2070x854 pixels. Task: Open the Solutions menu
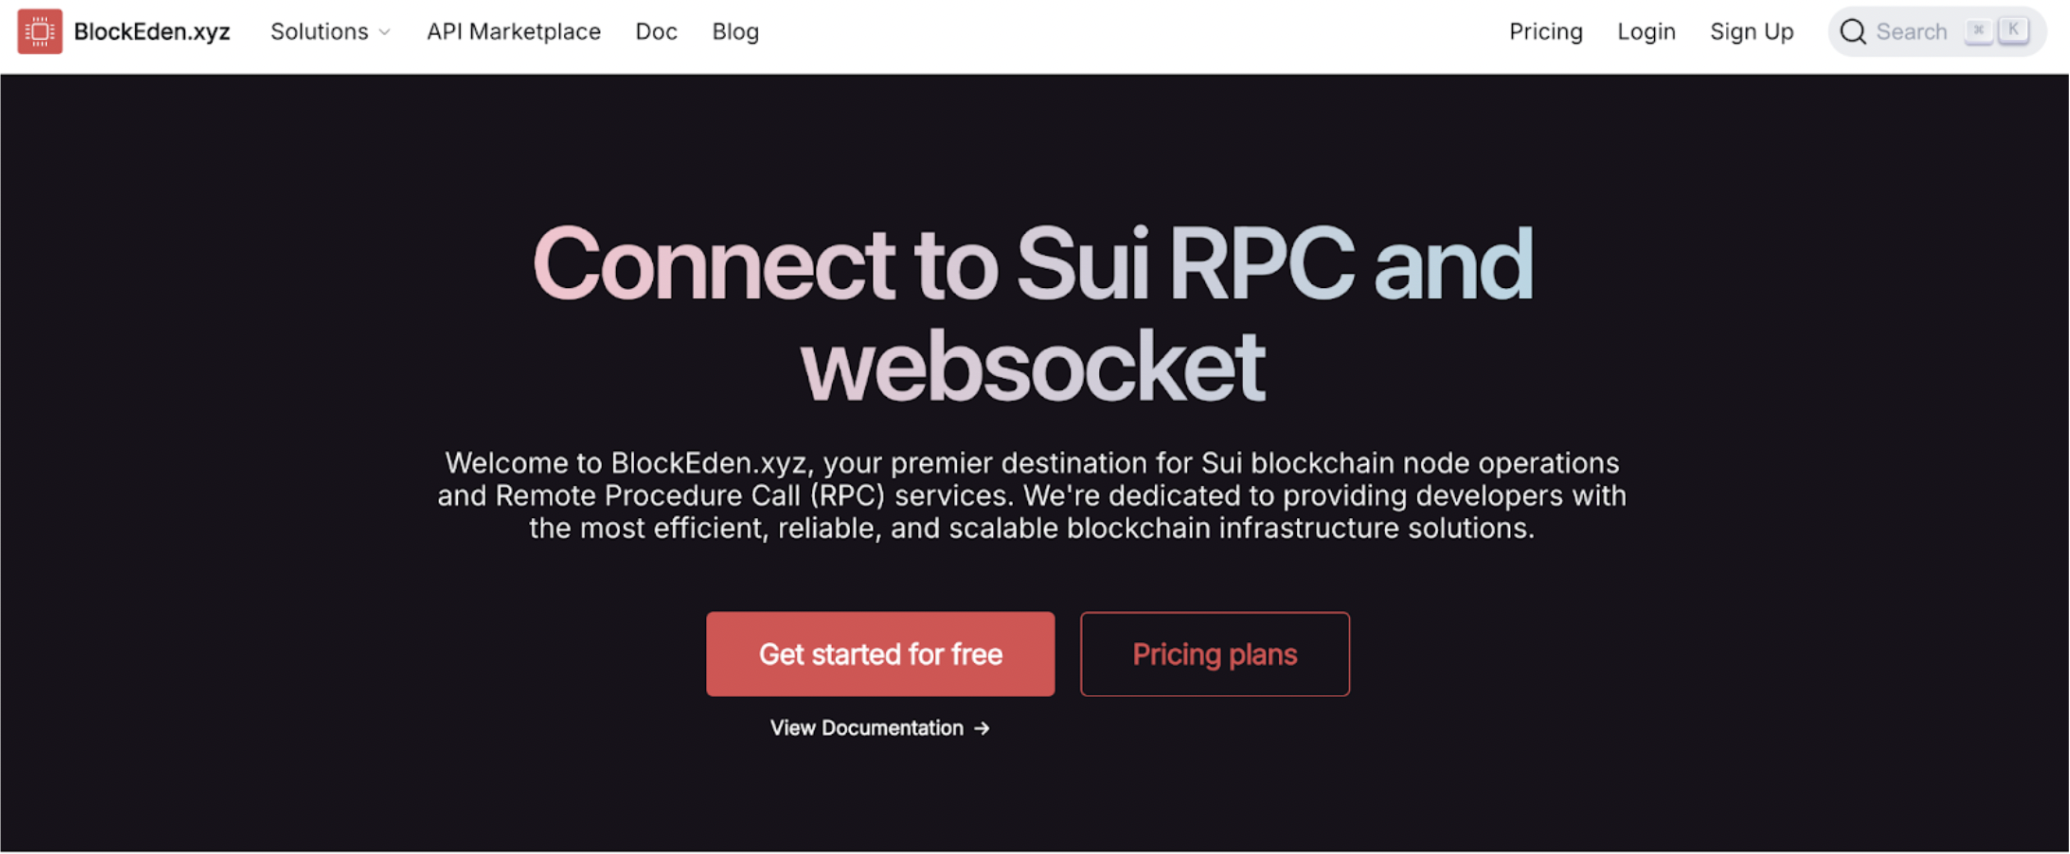pos(319,32)
